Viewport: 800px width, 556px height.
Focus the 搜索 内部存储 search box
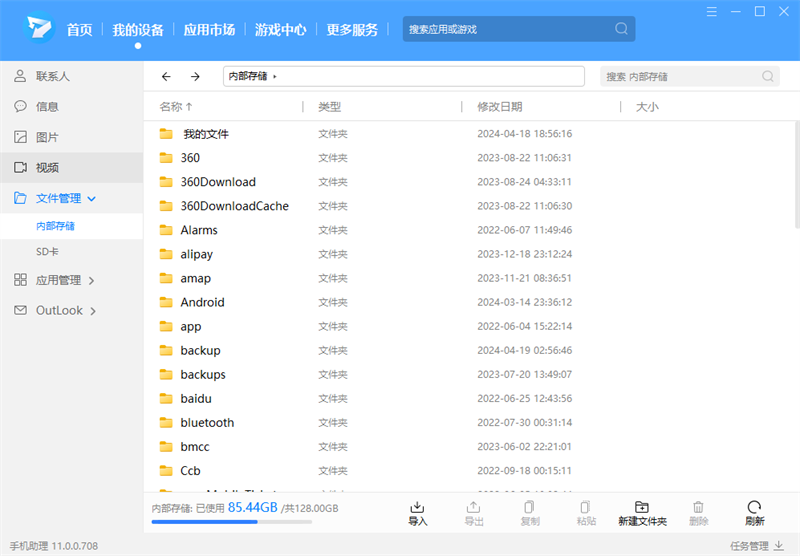[690, 77]
